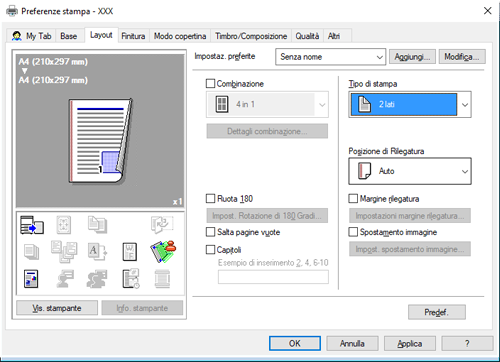Click the greyed group of users icon
Viewport: 500px width, 362px height.
pos(97,279)
